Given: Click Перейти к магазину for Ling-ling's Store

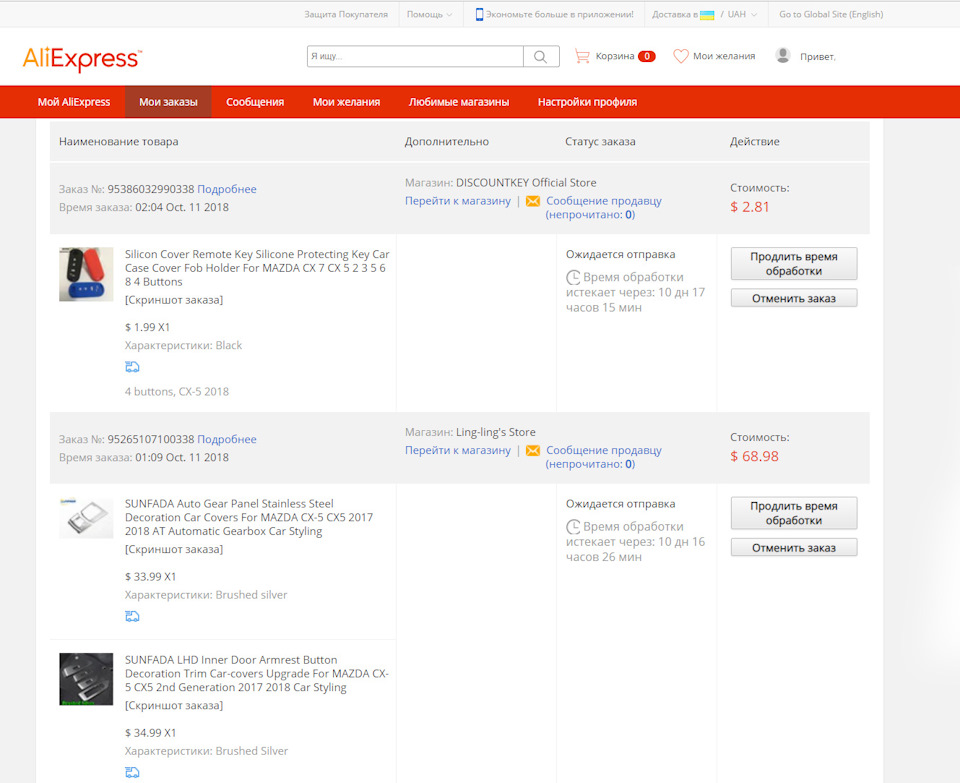Looking at the screenshot, I should tap(458, 450).
